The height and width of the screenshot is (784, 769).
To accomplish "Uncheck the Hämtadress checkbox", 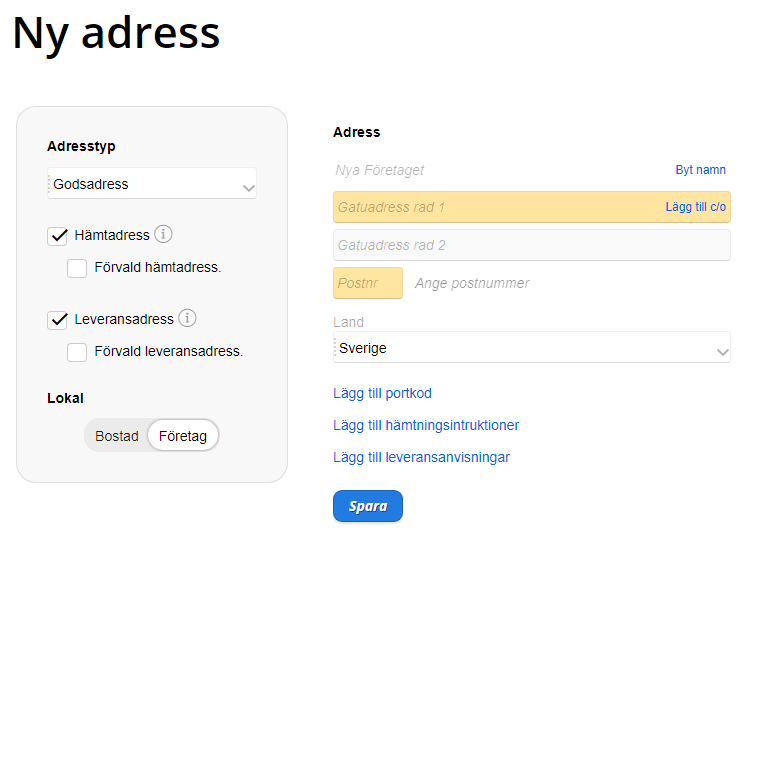I will pyautogui.click(x=58, y=236).
